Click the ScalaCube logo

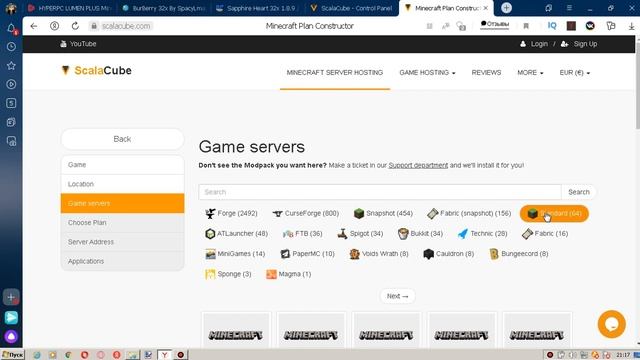click(x=97, y=71)
